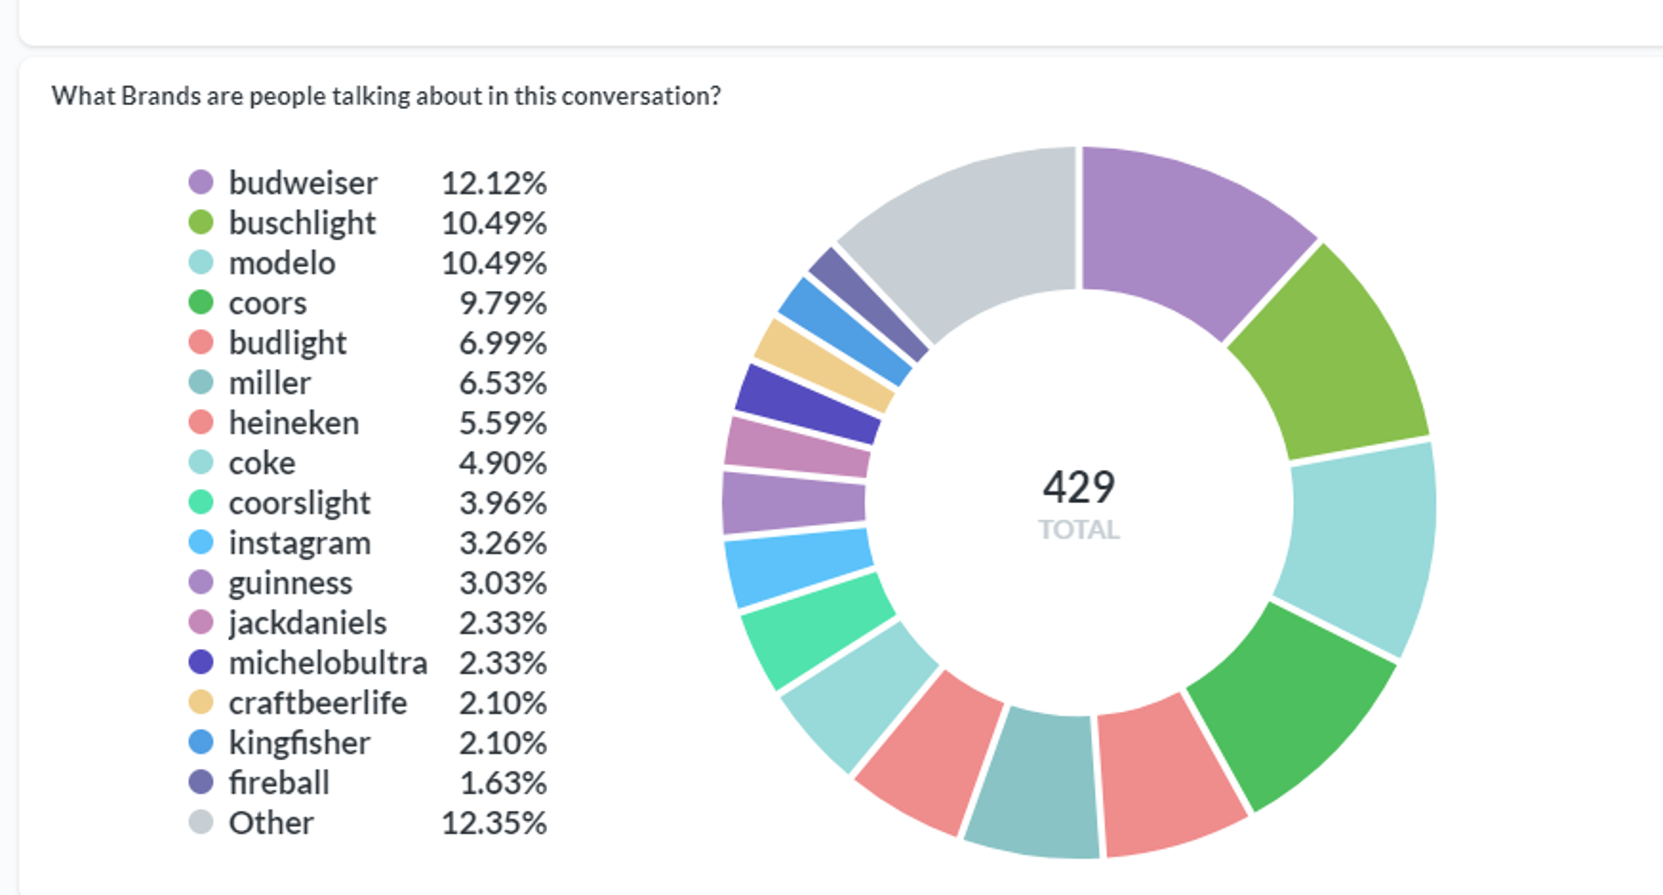Select the craftbeerlife legend entry text
This screenshot has width=1663, height=895.
[317, 703]
